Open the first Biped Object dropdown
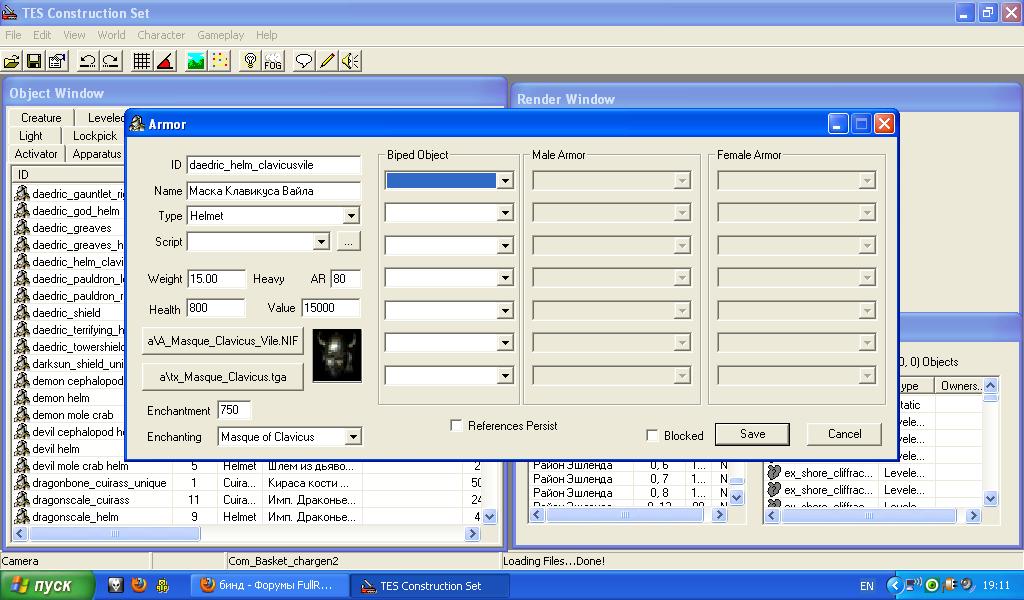Viewport: 1024px width, 600px height. (505, 181)
